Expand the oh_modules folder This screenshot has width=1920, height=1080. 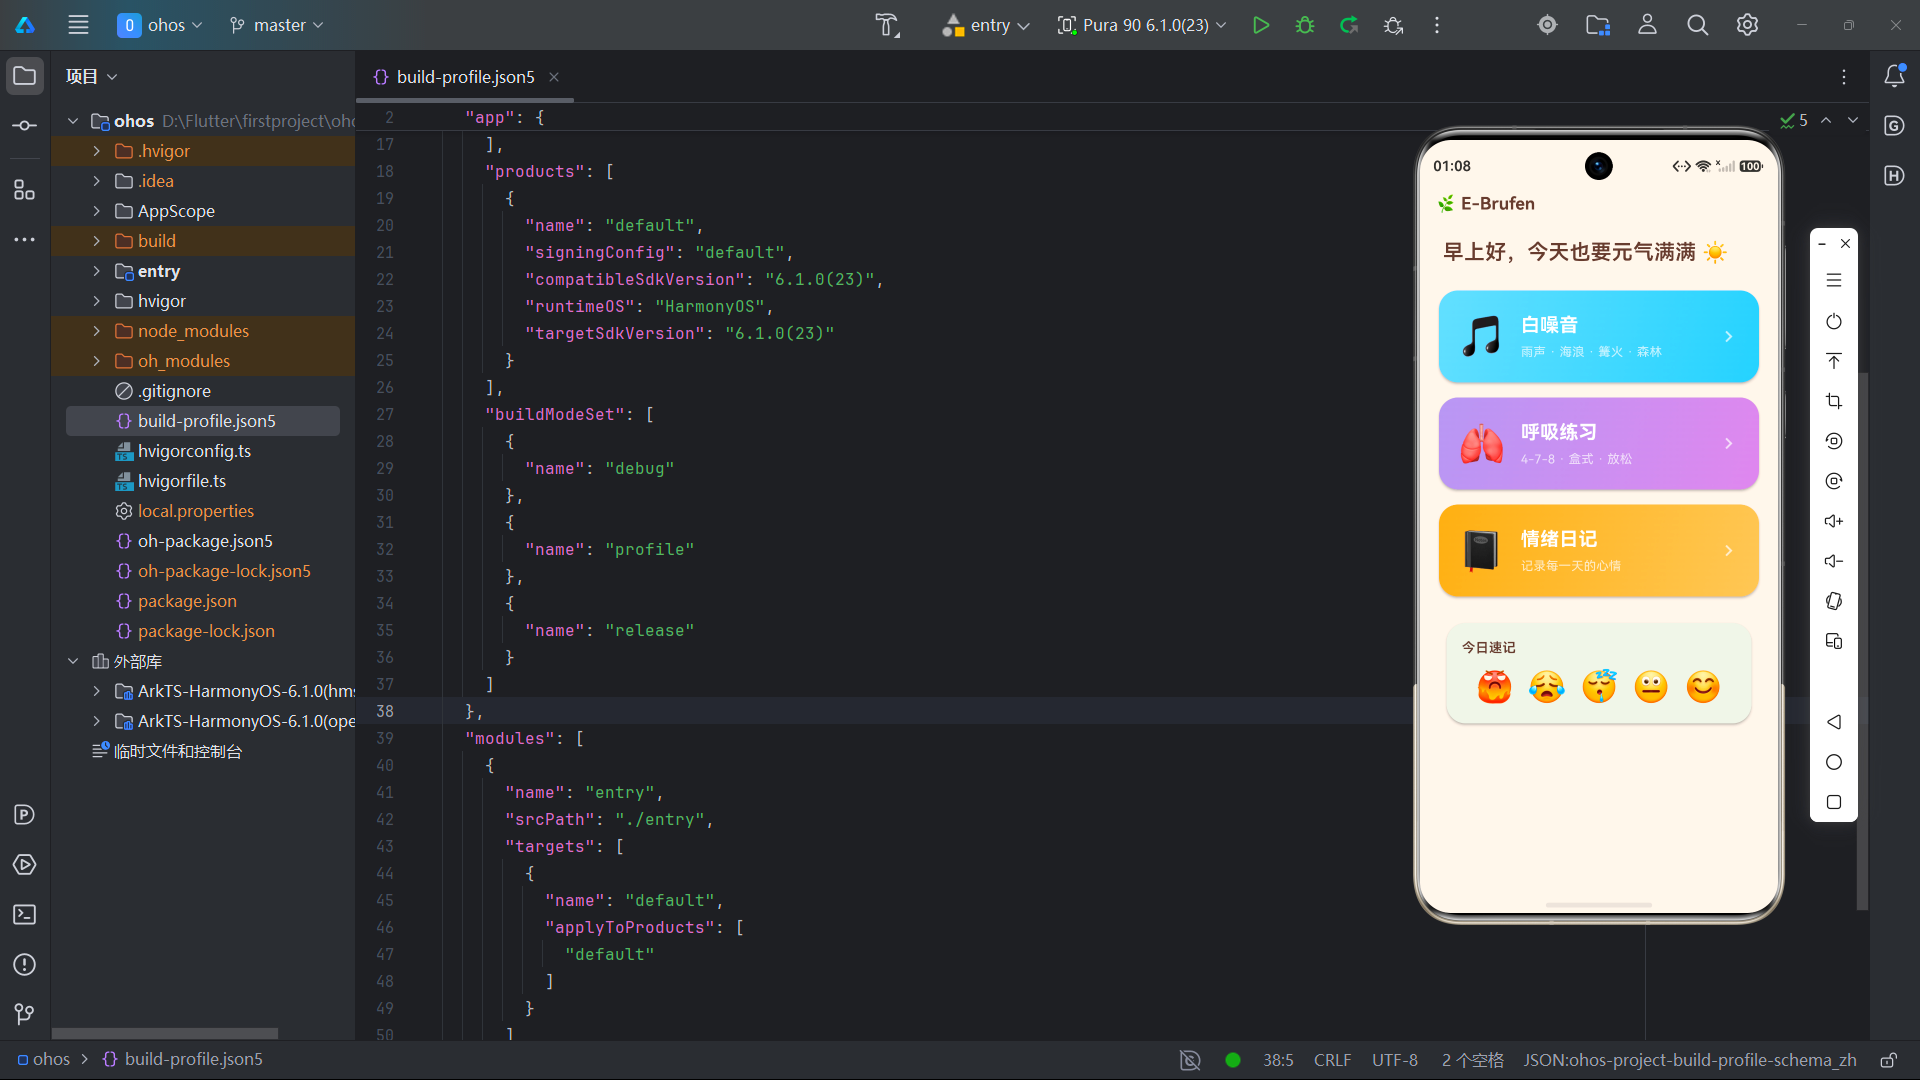coord(96,361)
